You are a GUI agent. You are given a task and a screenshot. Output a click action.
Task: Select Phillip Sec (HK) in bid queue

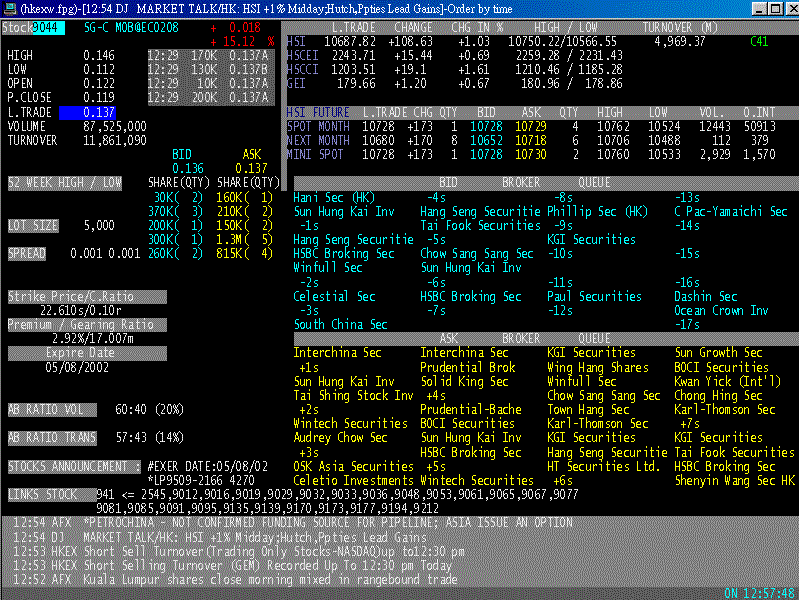(597, 211)
